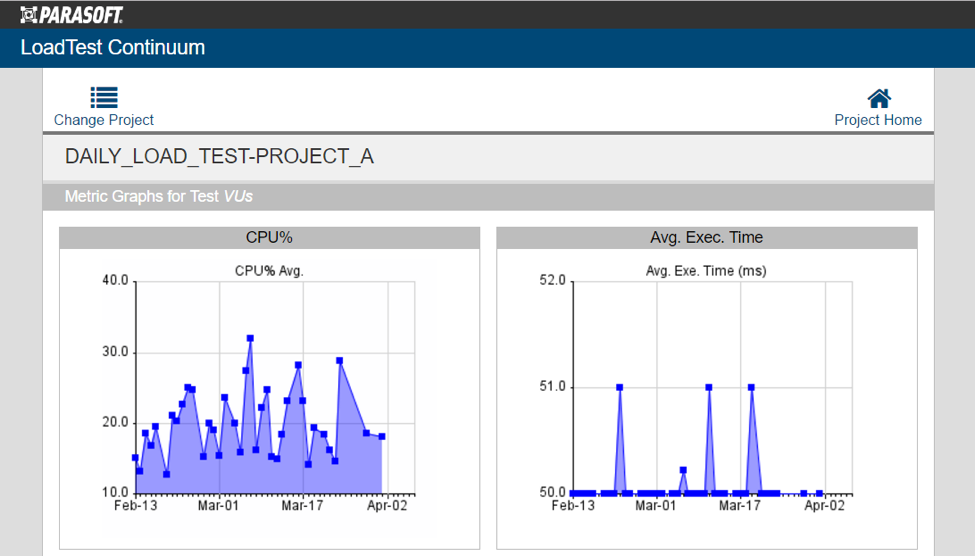Select the Avg. Exec. Time panel header

pos(706,238)
